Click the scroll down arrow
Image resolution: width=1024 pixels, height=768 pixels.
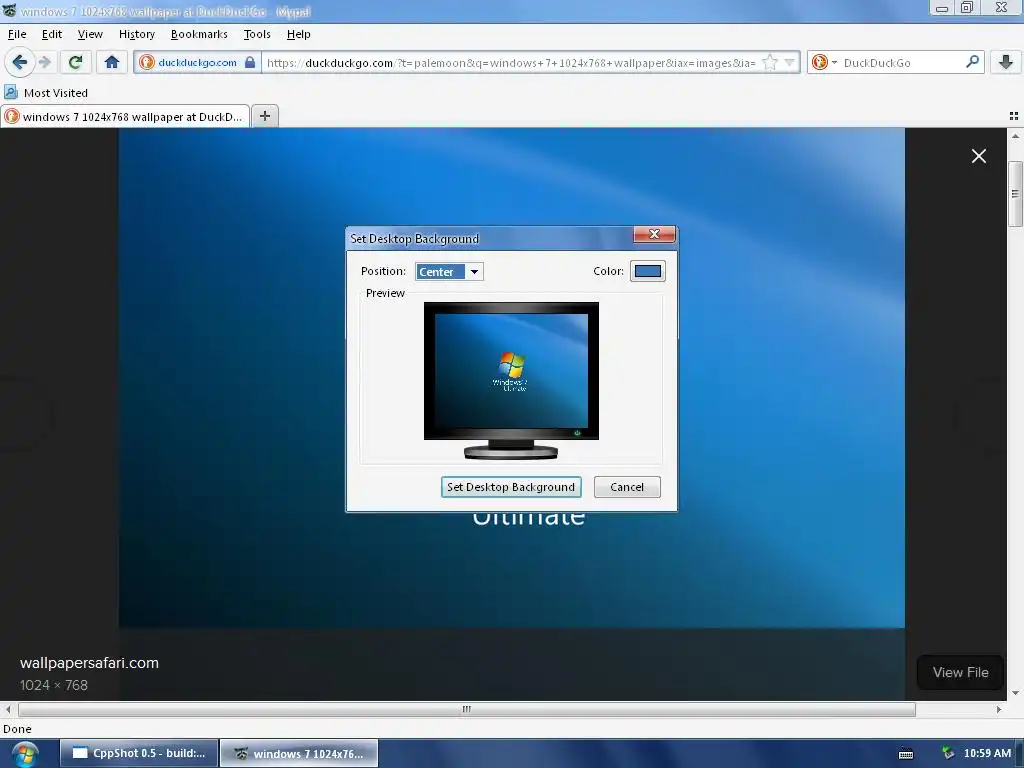pyautogui.click(x=1015, y=693)
